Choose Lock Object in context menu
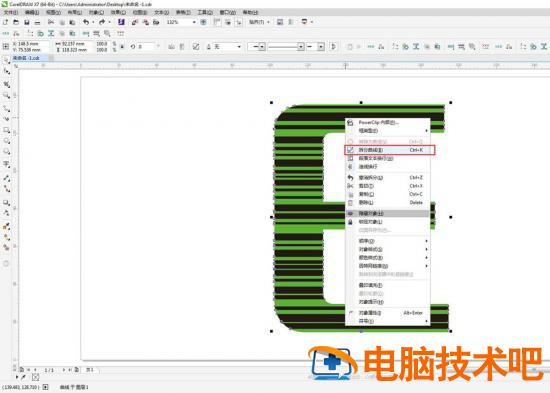550x393 pixels. click(388, 222)
